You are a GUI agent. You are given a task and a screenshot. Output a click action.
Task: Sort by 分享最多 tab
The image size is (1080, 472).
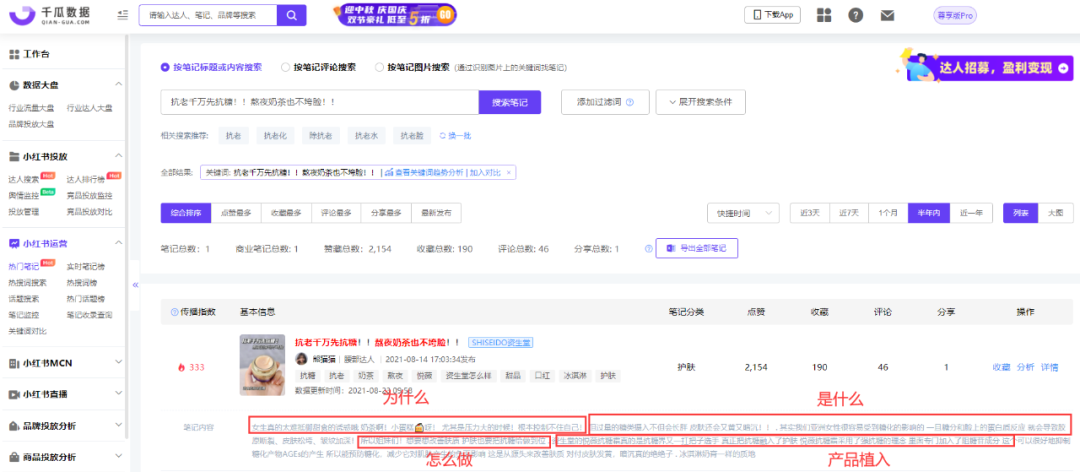(386, 213)
